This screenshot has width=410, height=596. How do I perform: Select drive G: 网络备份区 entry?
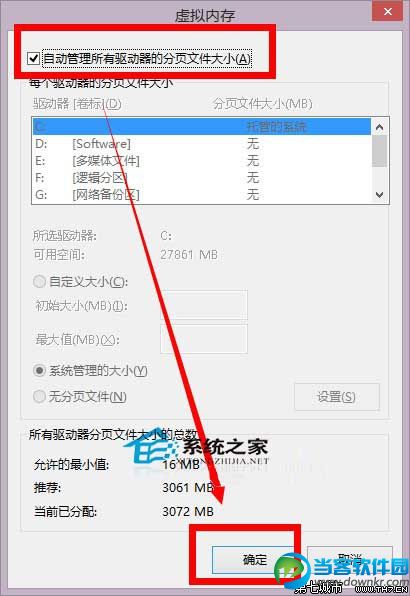pos(201,195)
